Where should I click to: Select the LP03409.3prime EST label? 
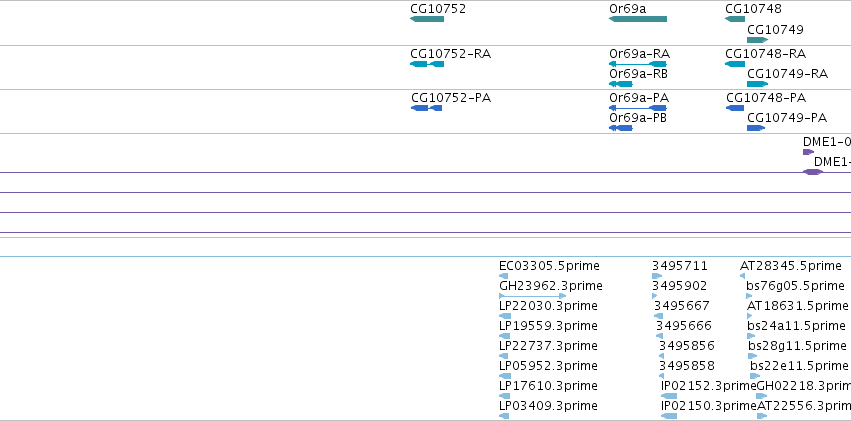548,406
